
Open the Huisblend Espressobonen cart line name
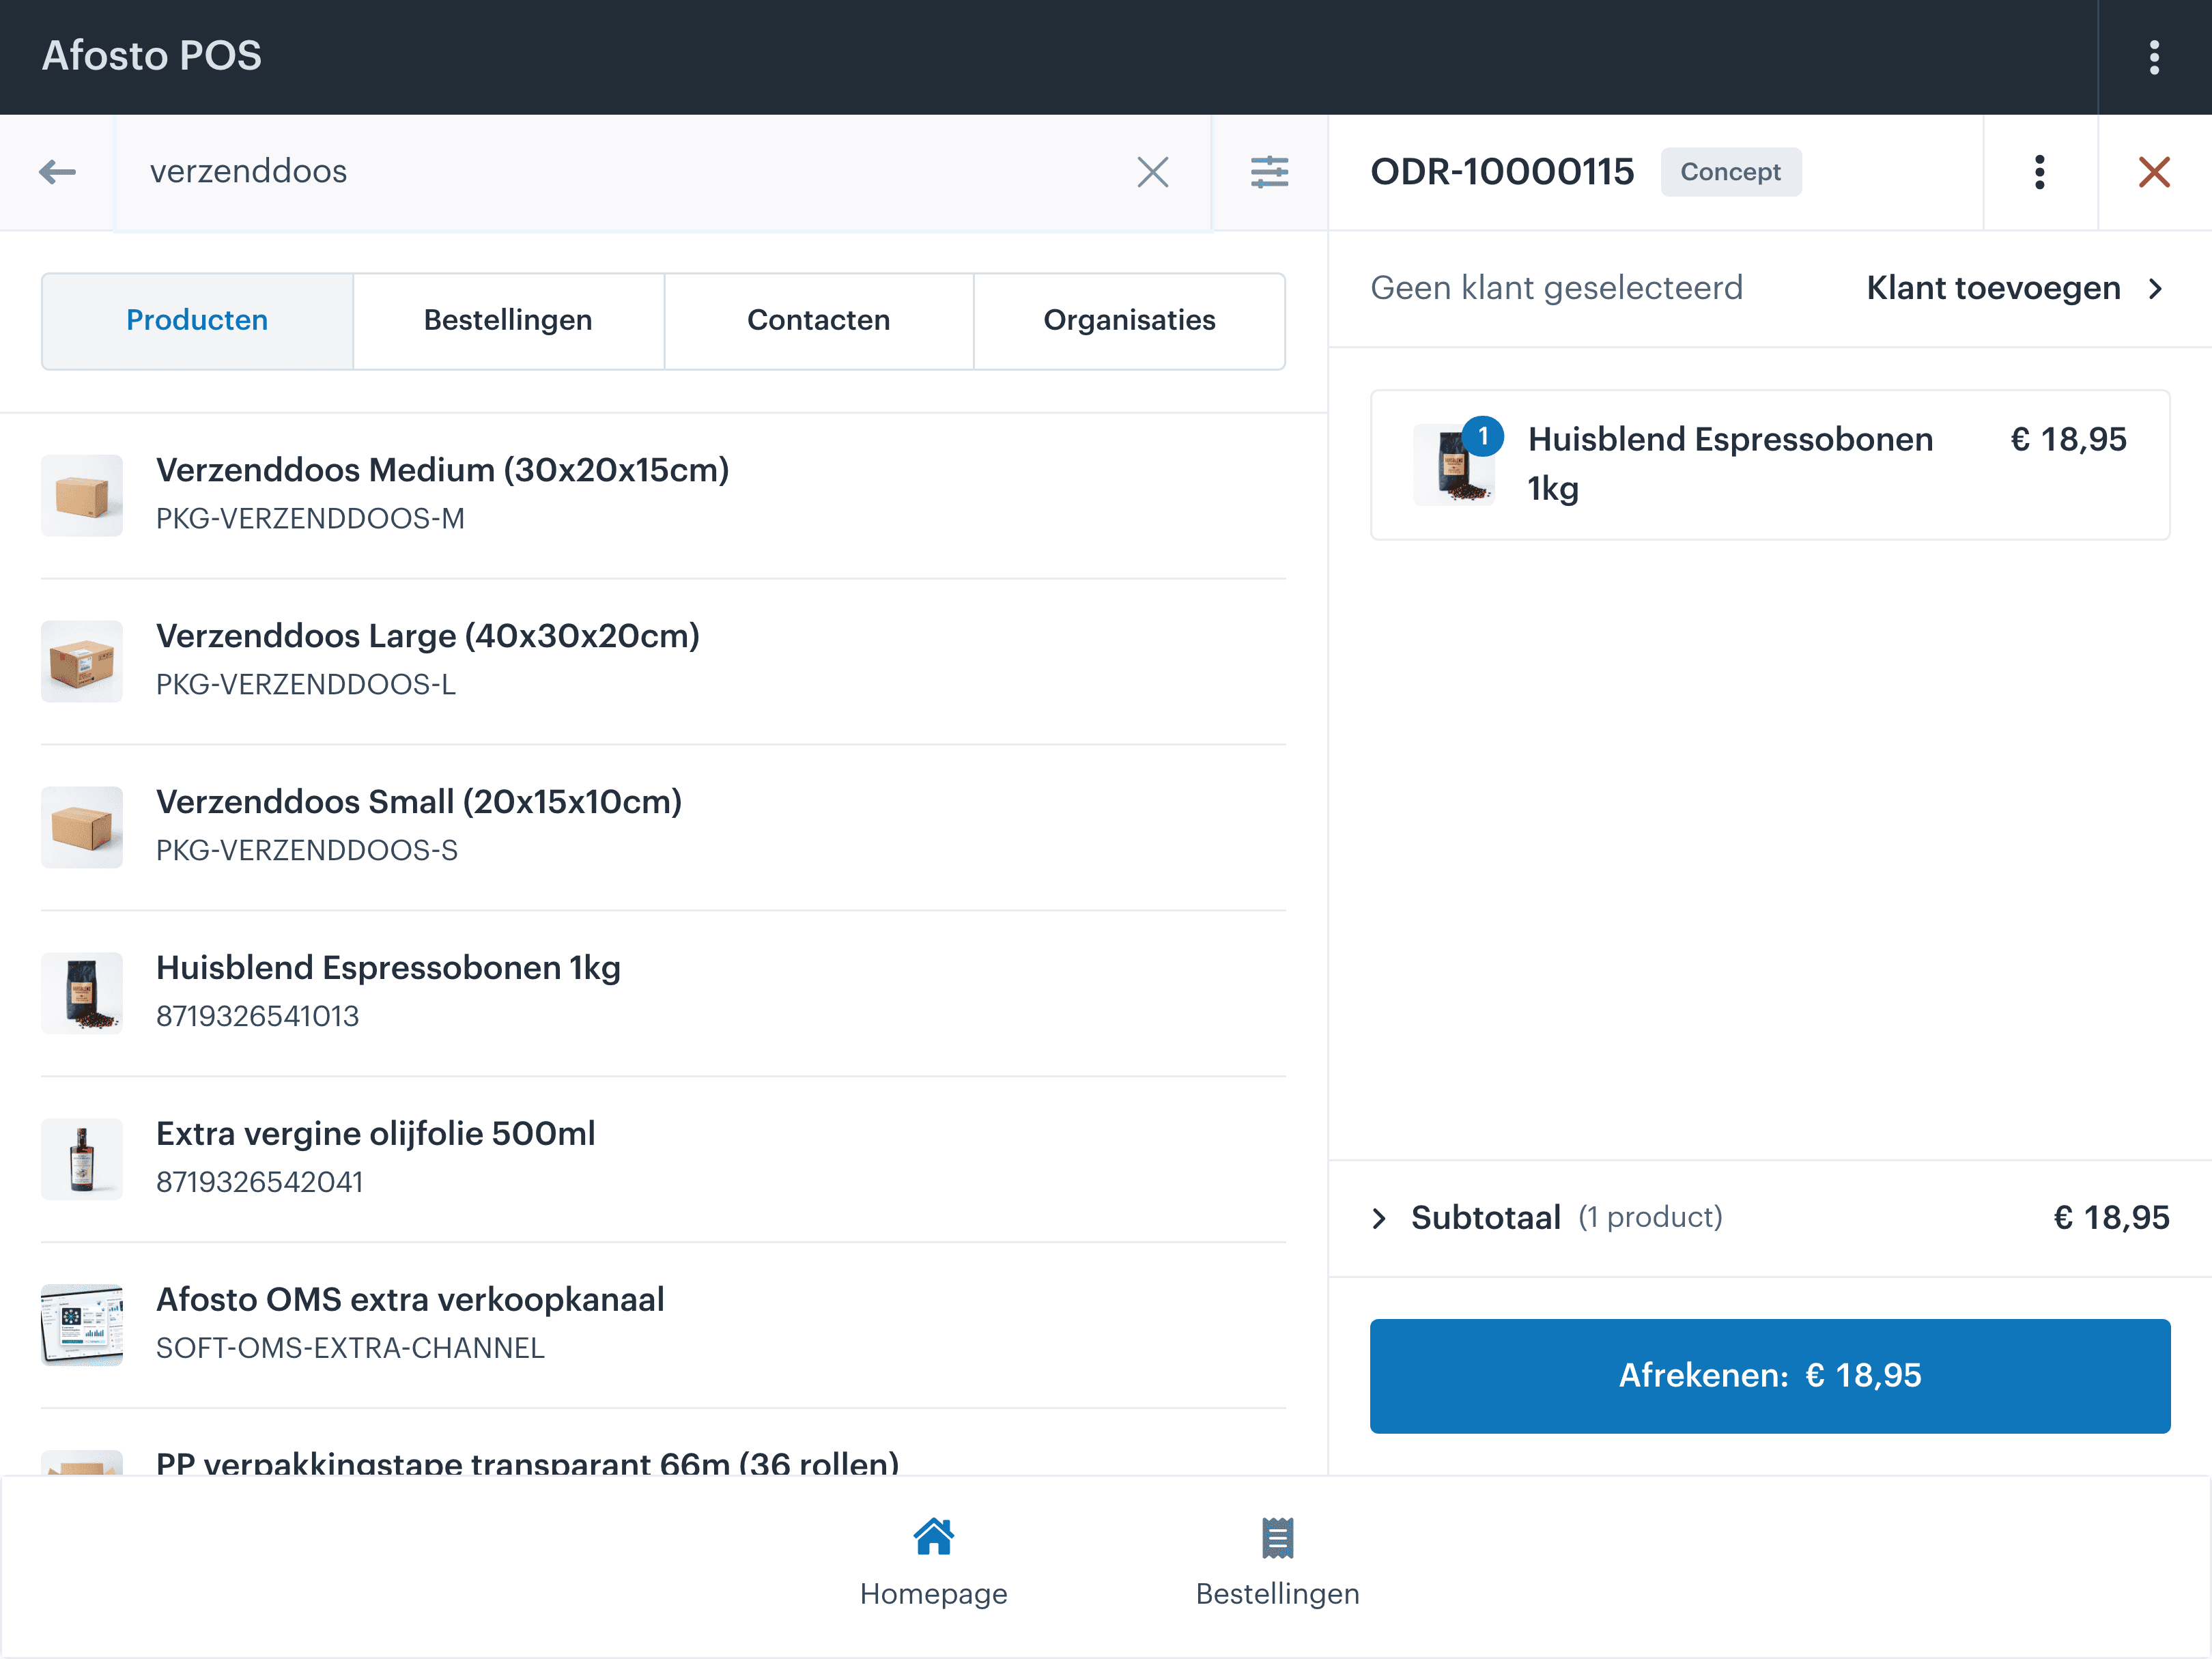1730,465
